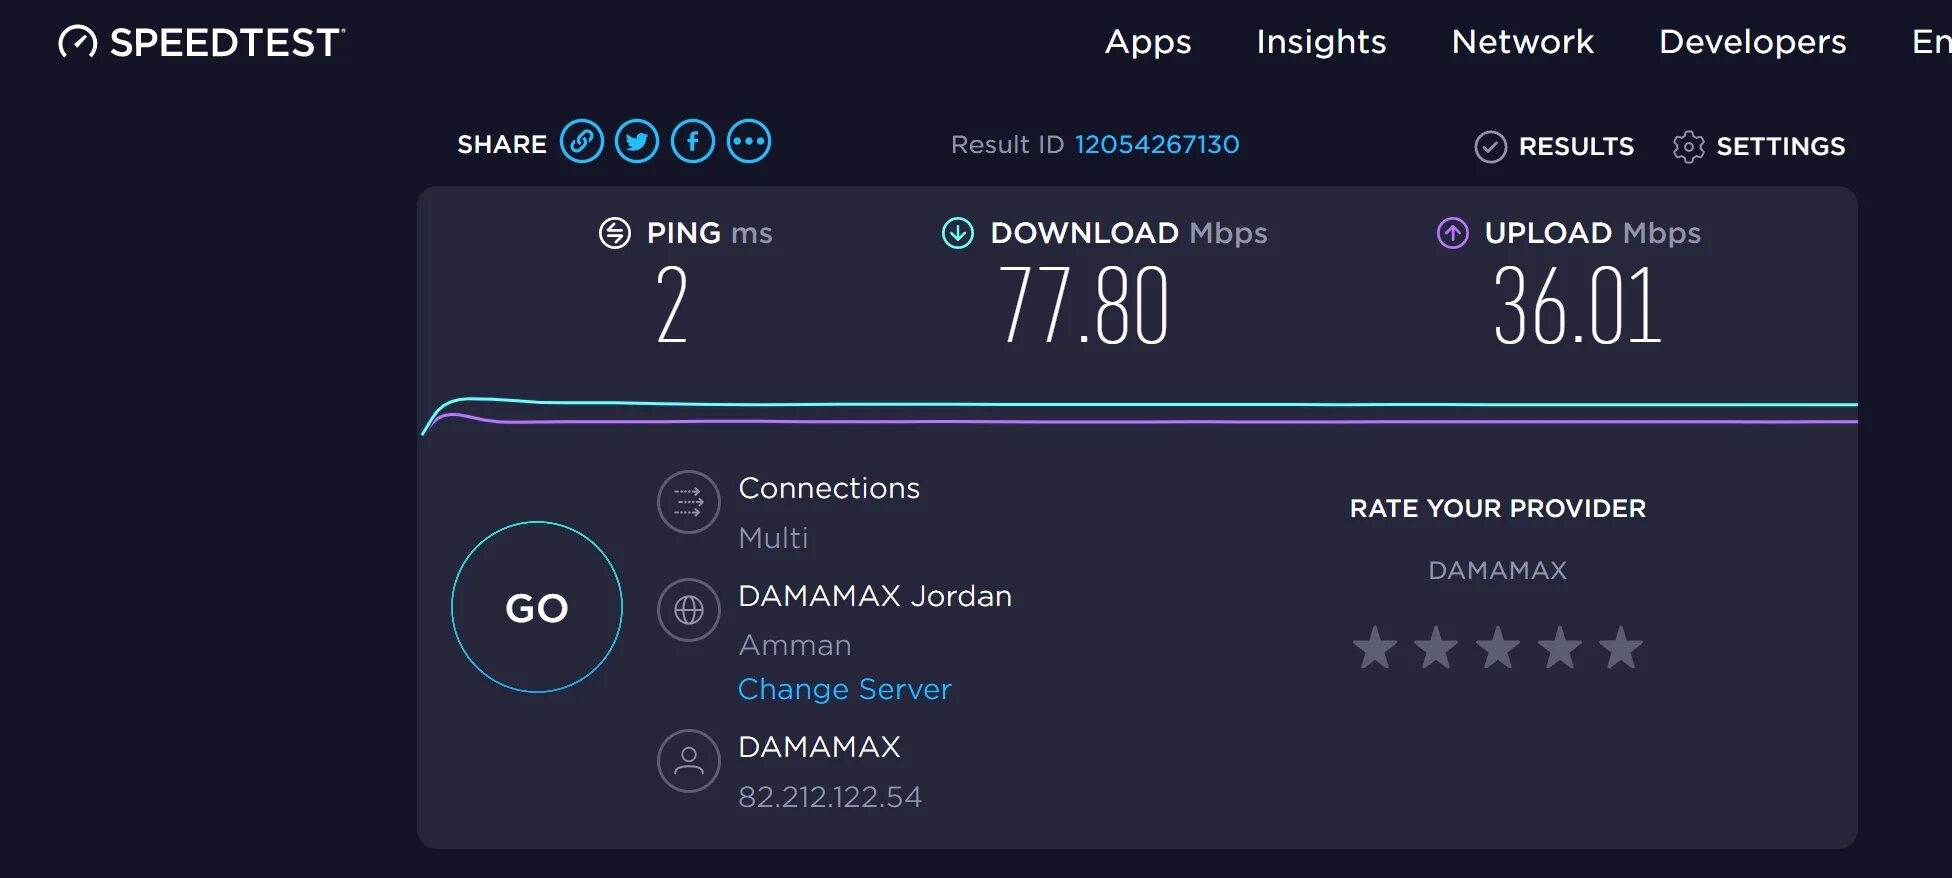Share the result on Facebook
The image size is (1952, 878).
[693, 141]
